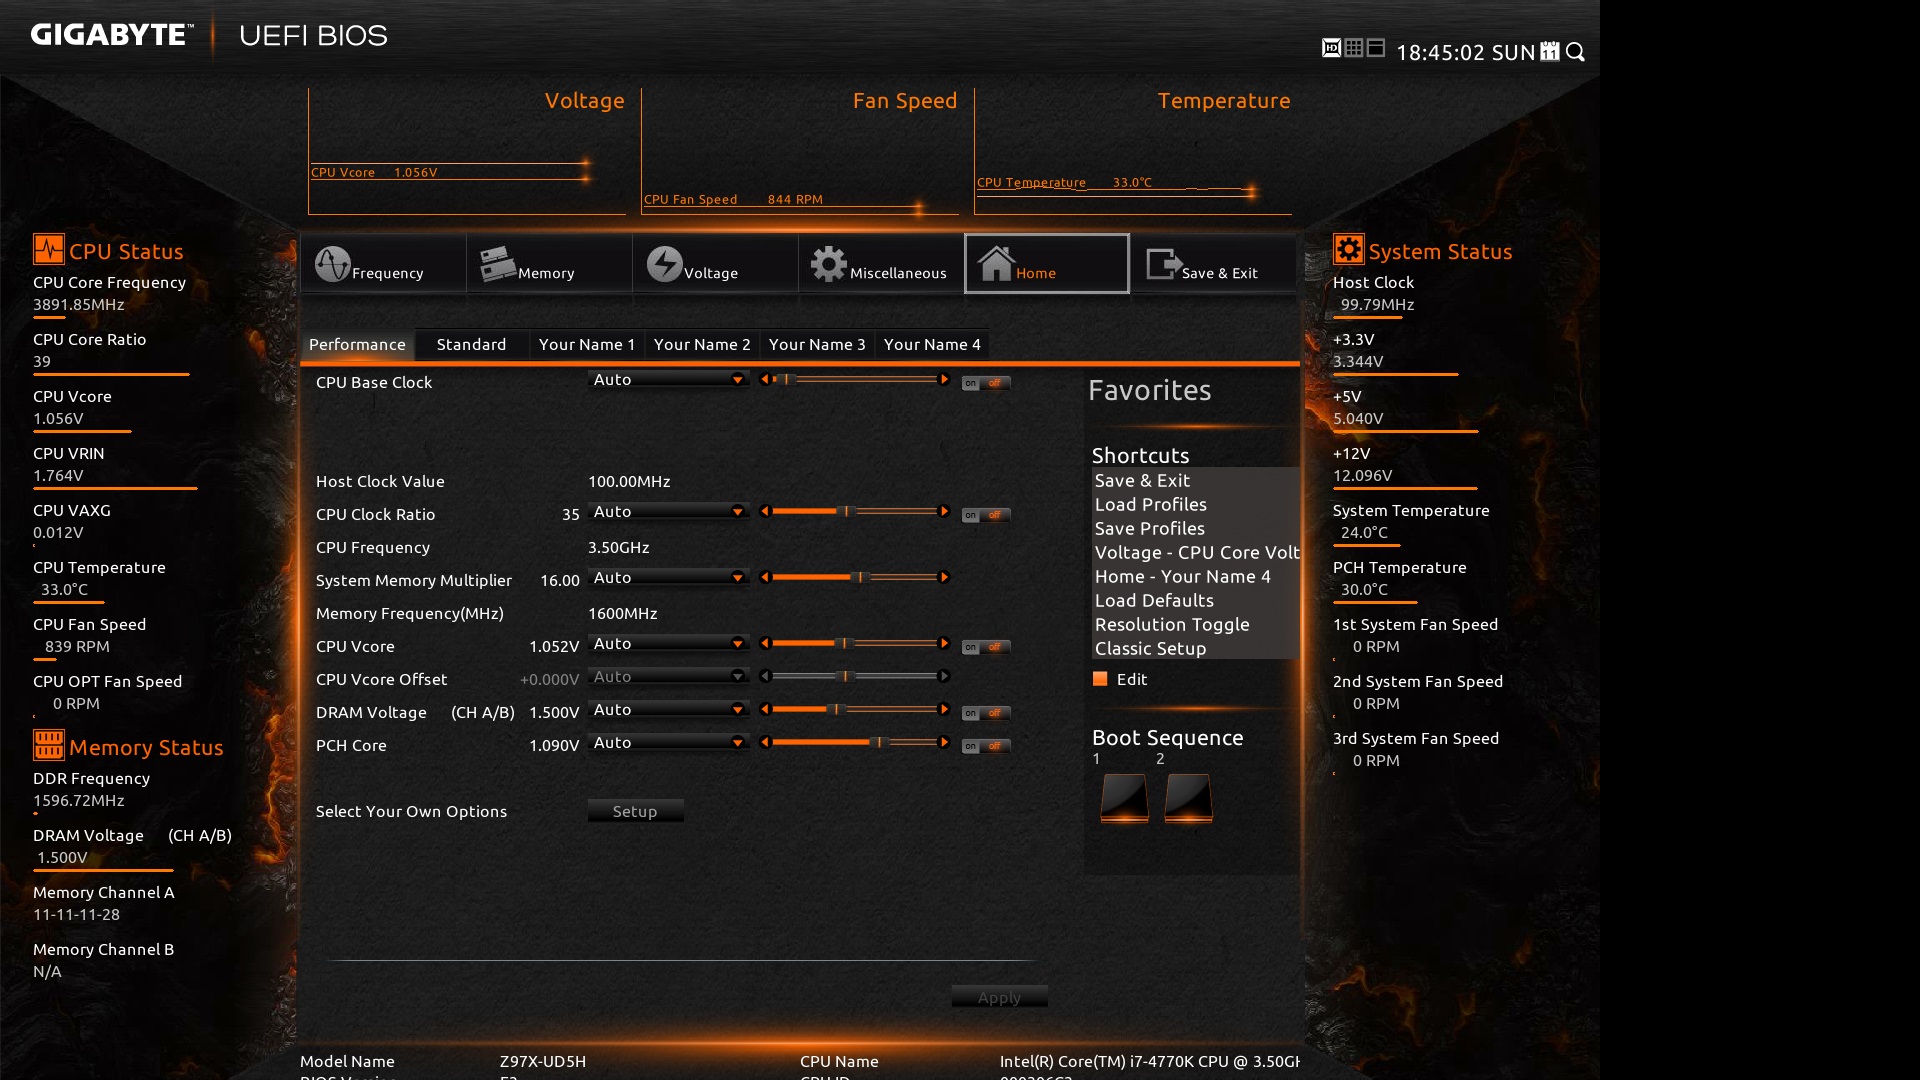Toggle CPU Base Clock on/off switch

[x=985, y=383]
